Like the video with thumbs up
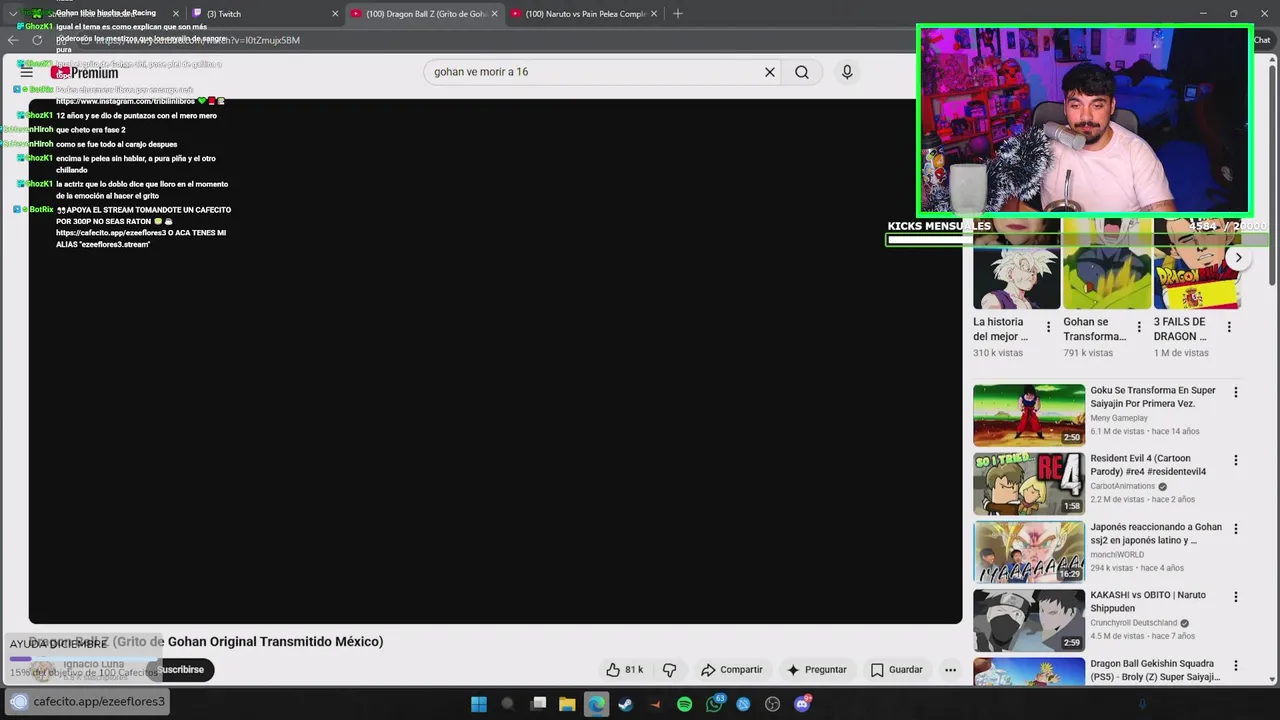The image size is (1280, 720). 613,670
